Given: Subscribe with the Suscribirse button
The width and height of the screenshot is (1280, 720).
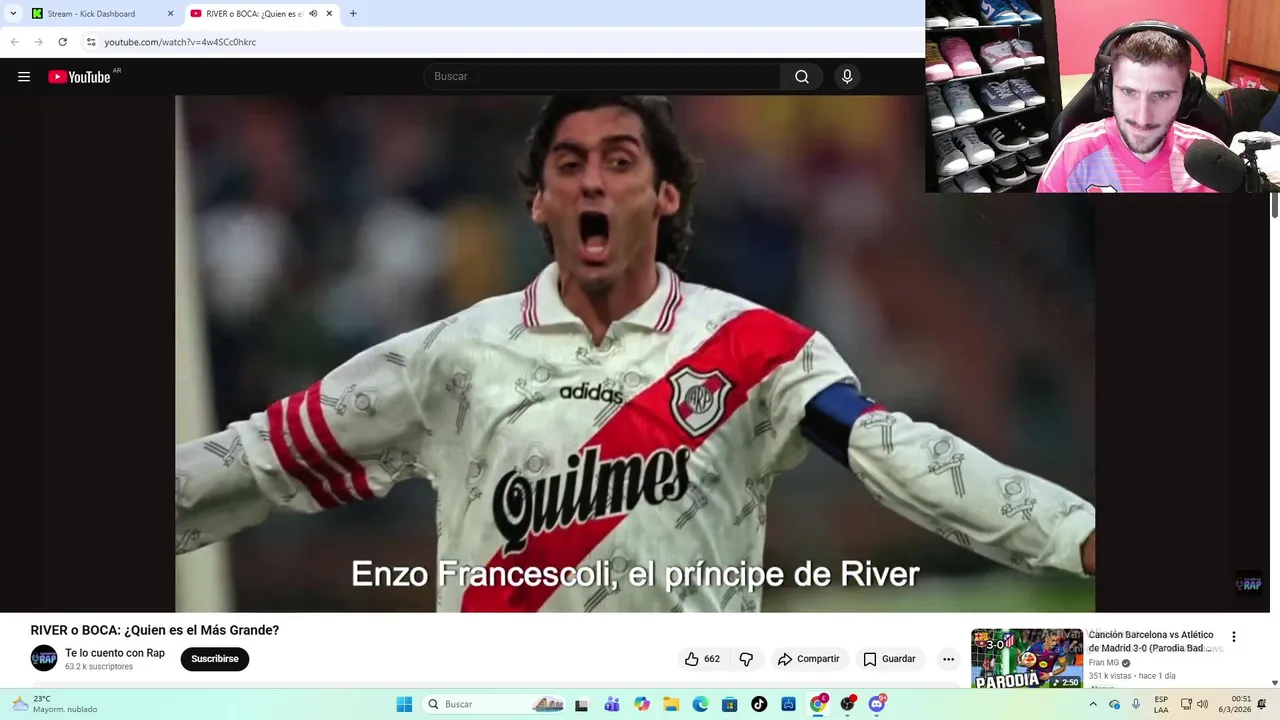Looking at the screenshot, I should pos(215,659).
